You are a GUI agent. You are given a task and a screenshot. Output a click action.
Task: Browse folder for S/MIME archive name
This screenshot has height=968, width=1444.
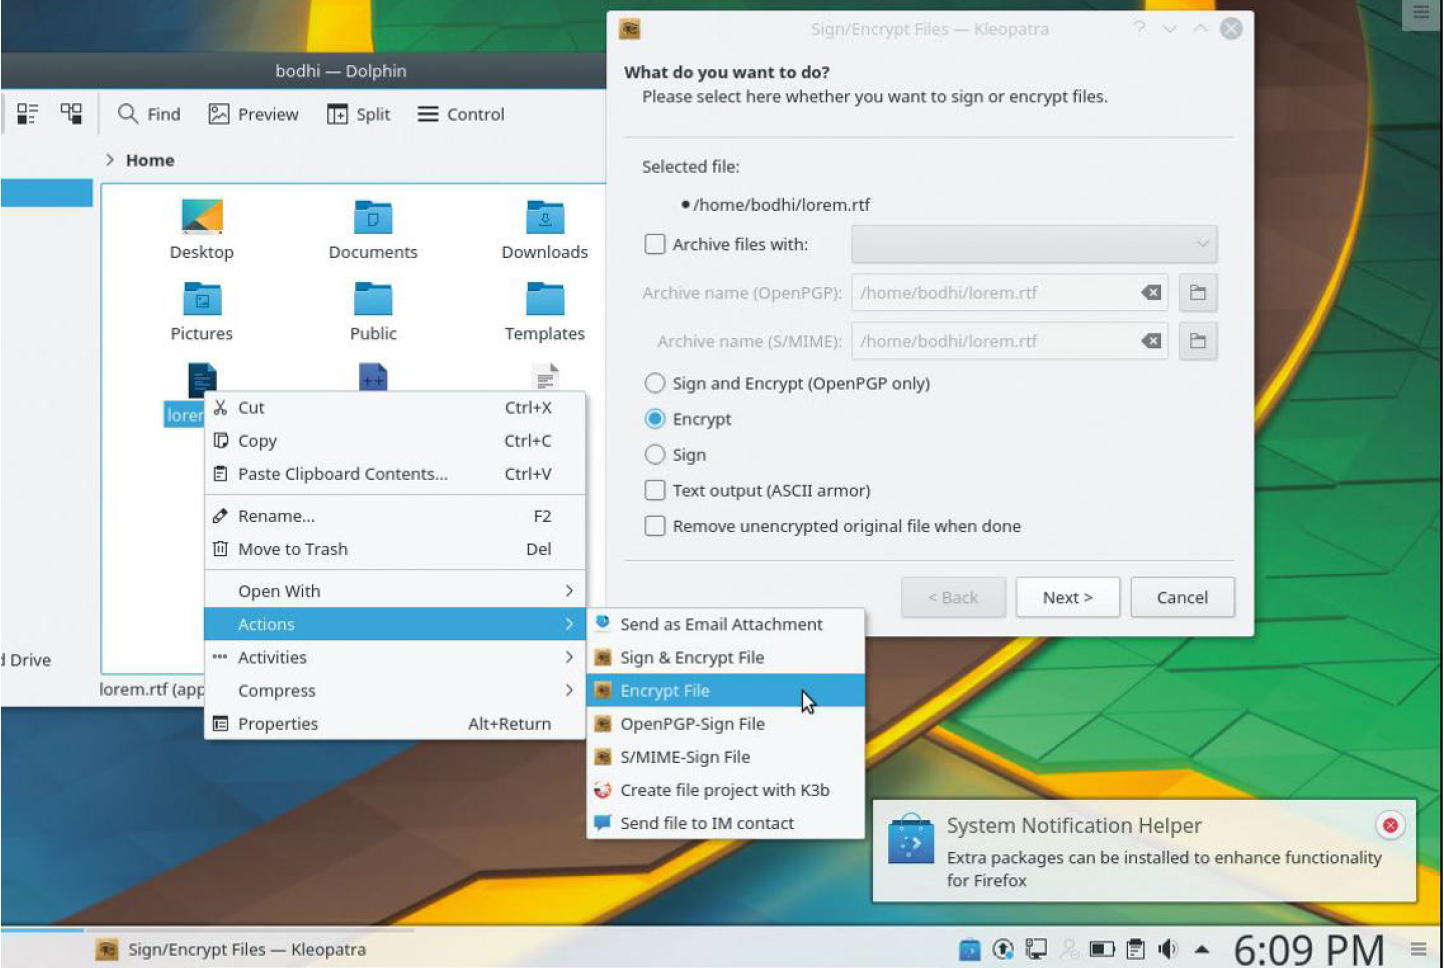pyautogui.click(x=1197, y=341)
